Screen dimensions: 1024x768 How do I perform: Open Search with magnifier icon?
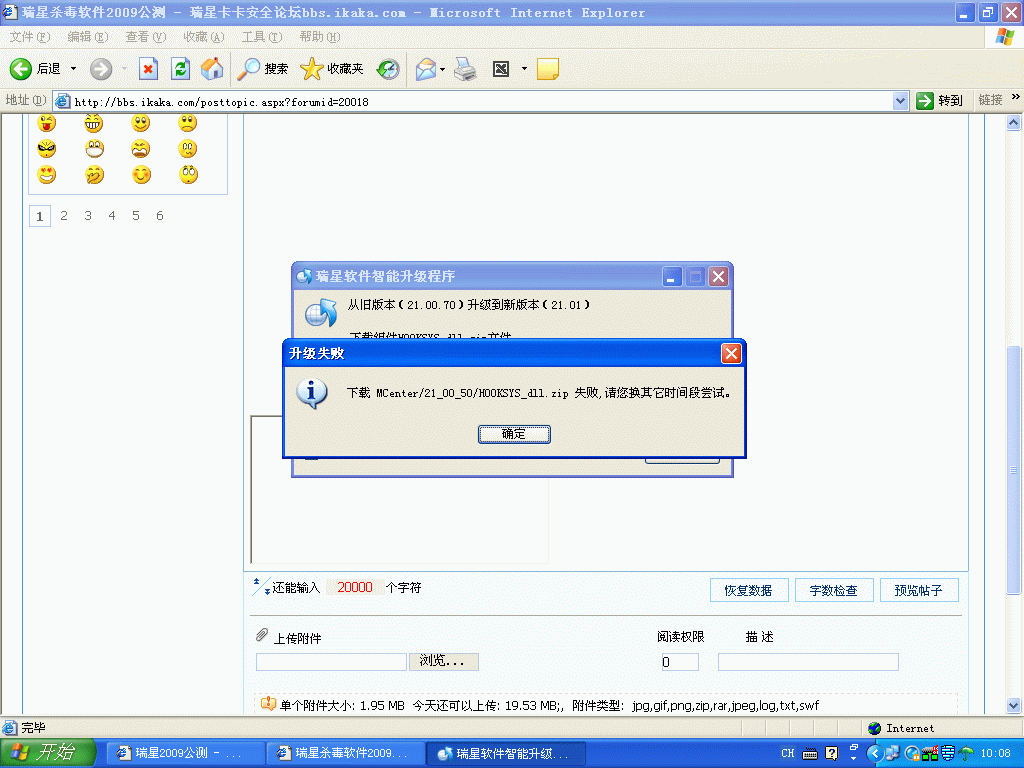[x=248, y=69]
